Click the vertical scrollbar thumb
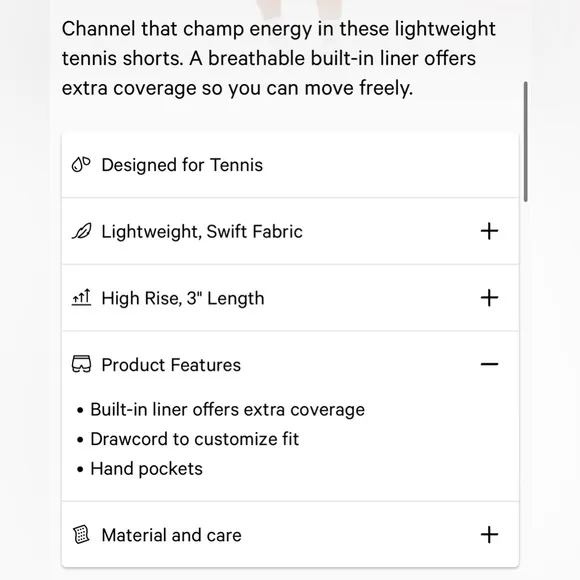The width and height of the screenshot is (580, 580). point(526,142)
